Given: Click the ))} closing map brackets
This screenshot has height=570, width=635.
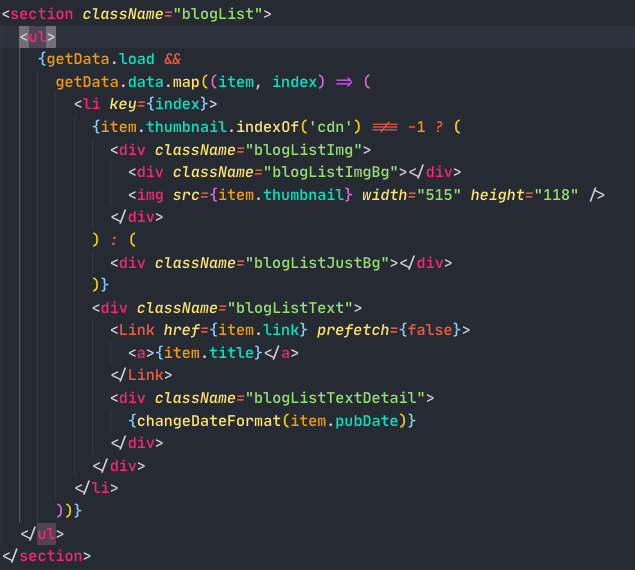Looking at the screenshot, I should pyautogui.click(x=69, y=510).
